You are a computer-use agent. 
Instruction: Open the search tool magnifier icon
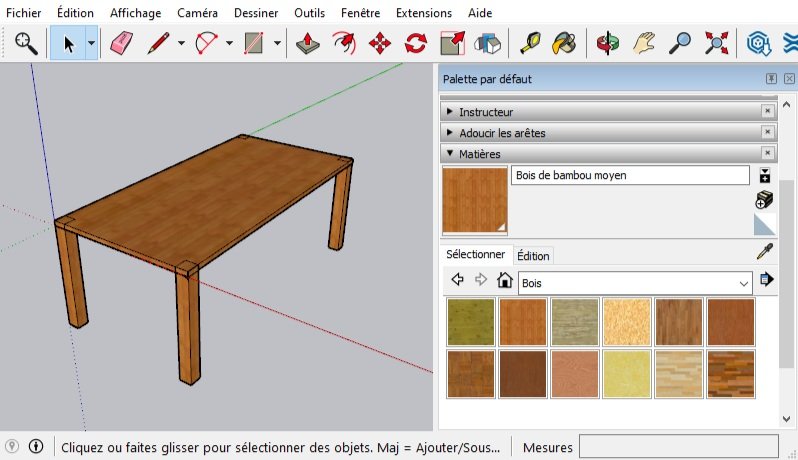coord(25,43)
